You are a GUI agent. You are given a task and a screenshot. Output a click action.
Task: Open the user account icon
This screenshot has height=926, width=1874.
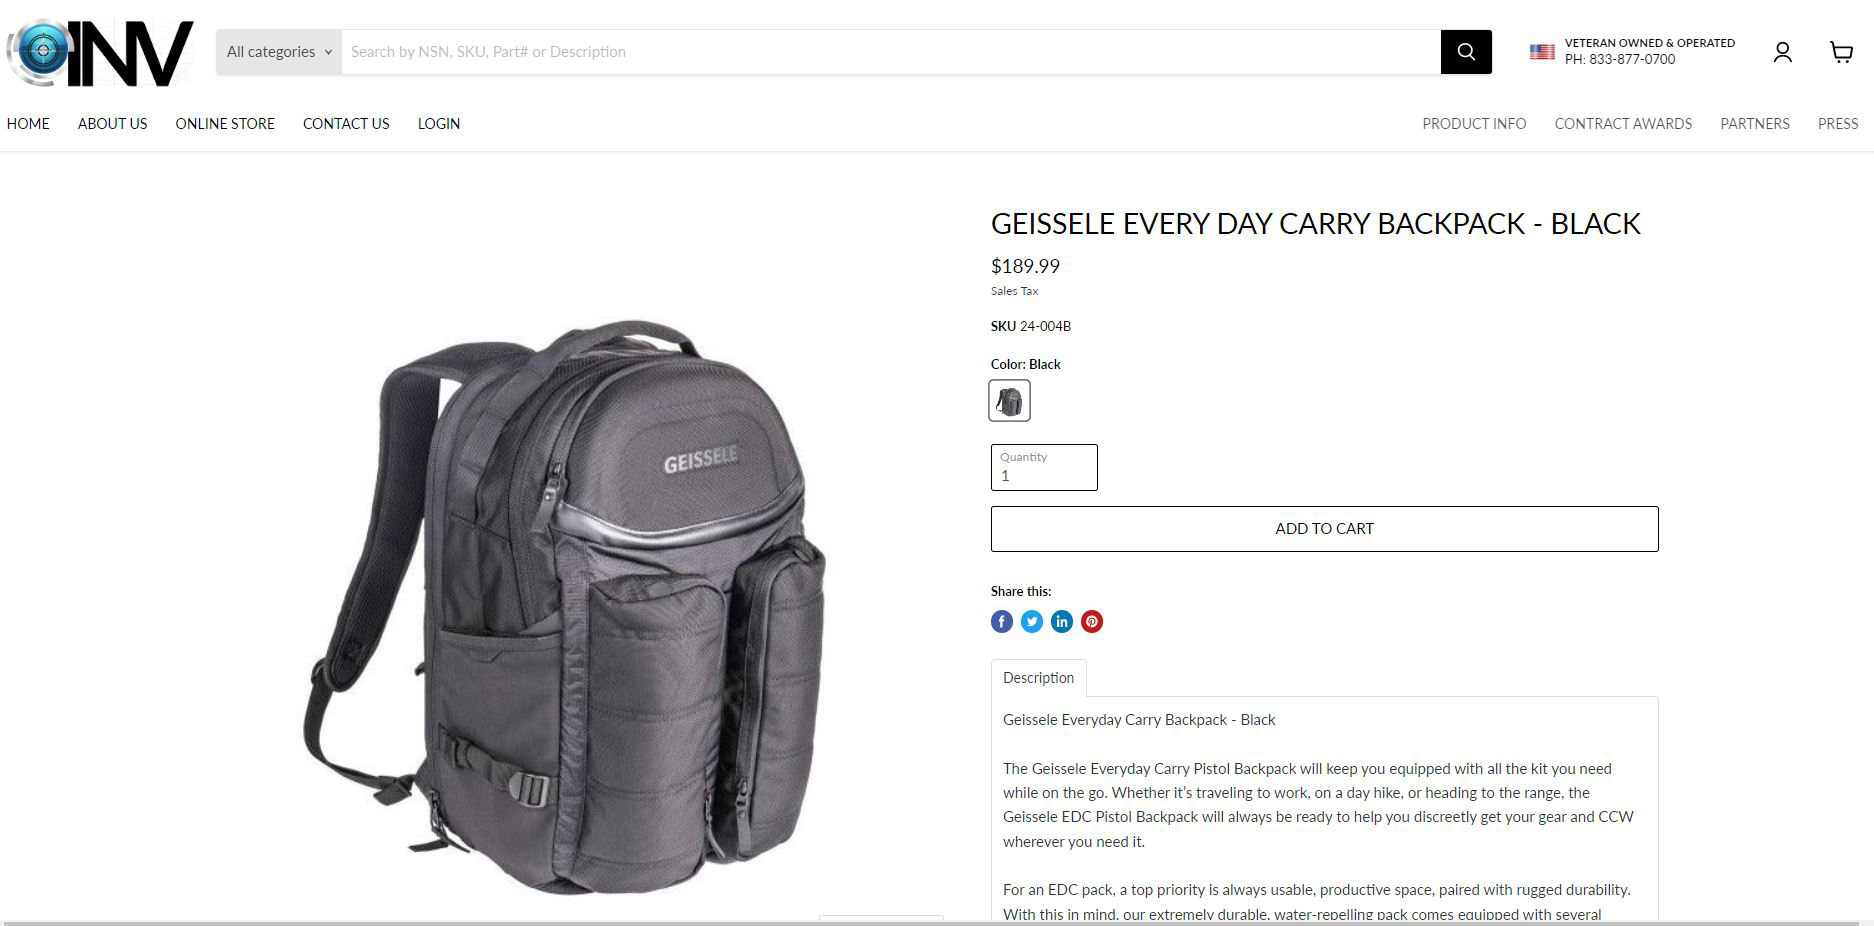[x=1782, y=52]
